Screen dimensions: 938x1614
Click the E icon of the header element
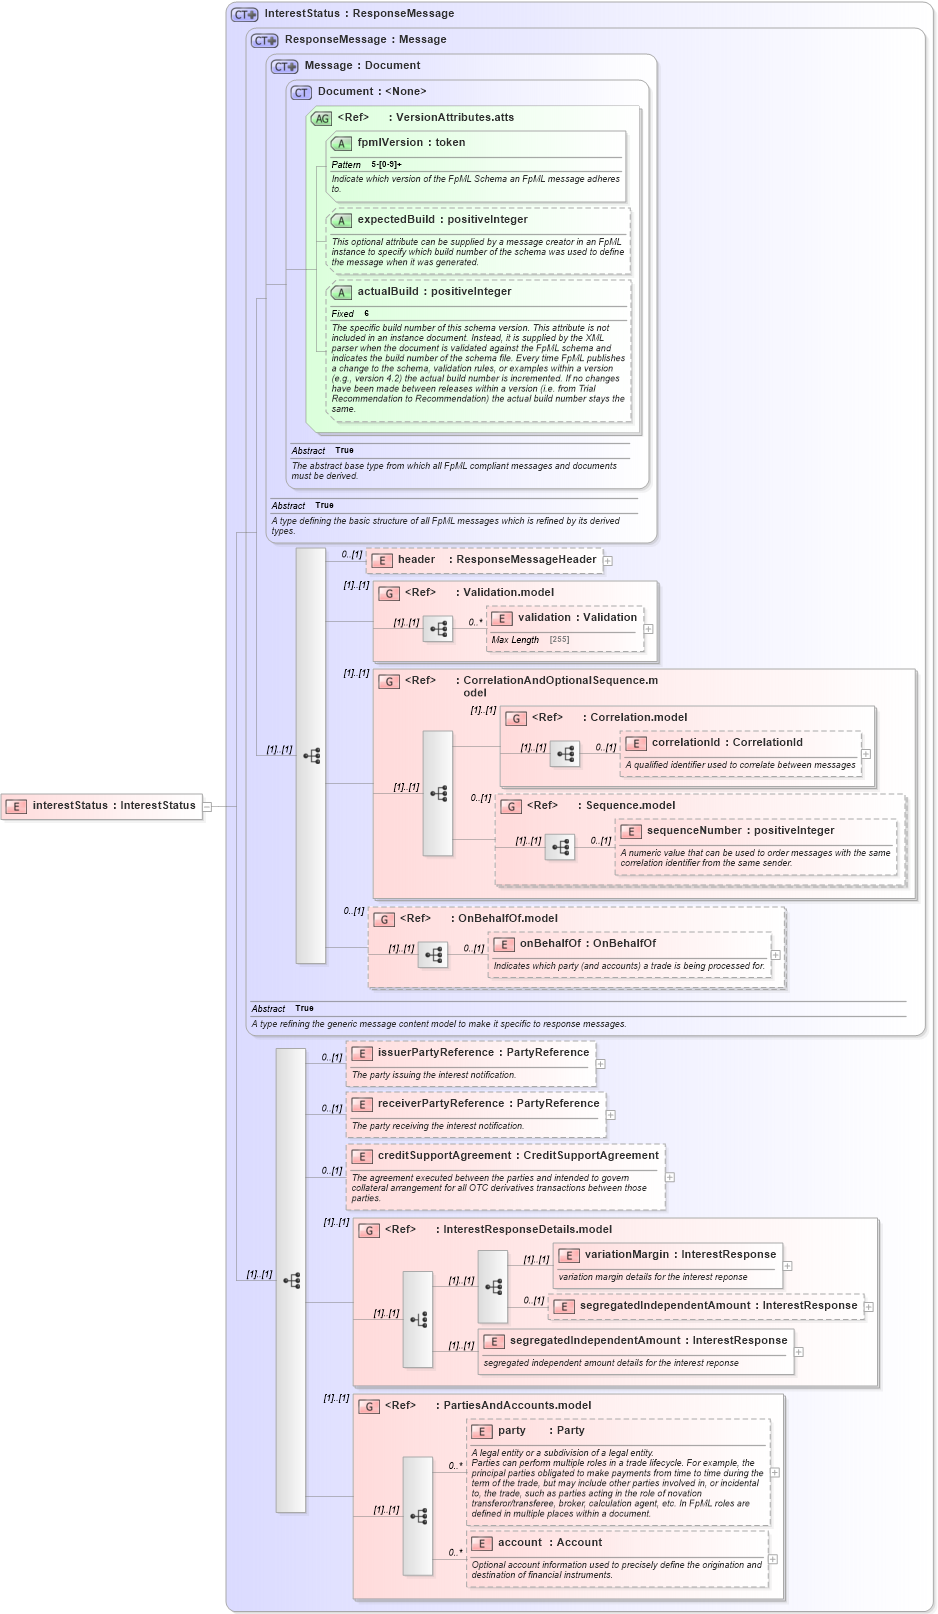click(x=381, y=560)
